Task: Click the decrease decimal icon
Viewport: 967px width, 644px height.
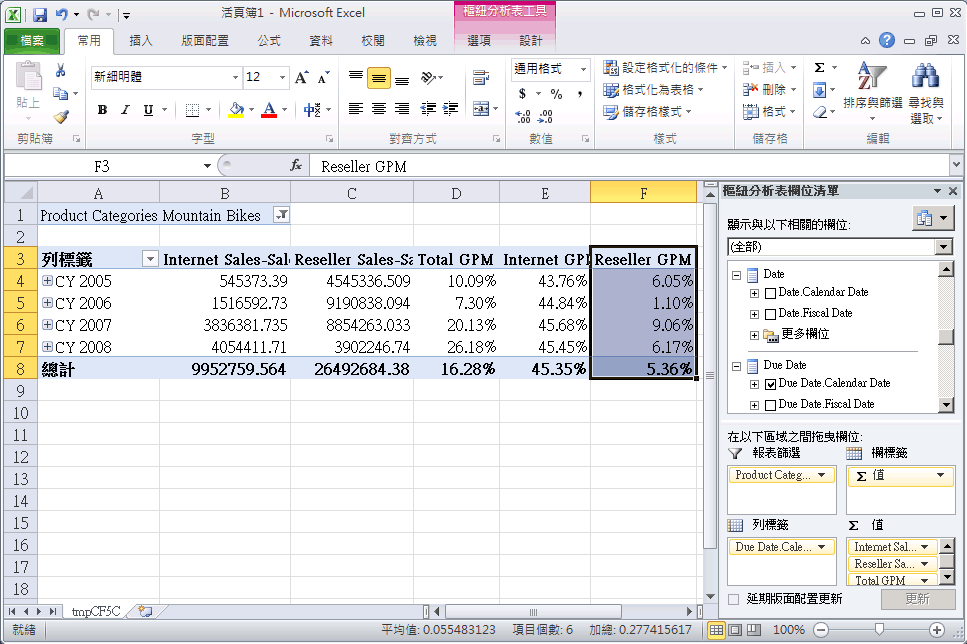Action: [546, 116]
